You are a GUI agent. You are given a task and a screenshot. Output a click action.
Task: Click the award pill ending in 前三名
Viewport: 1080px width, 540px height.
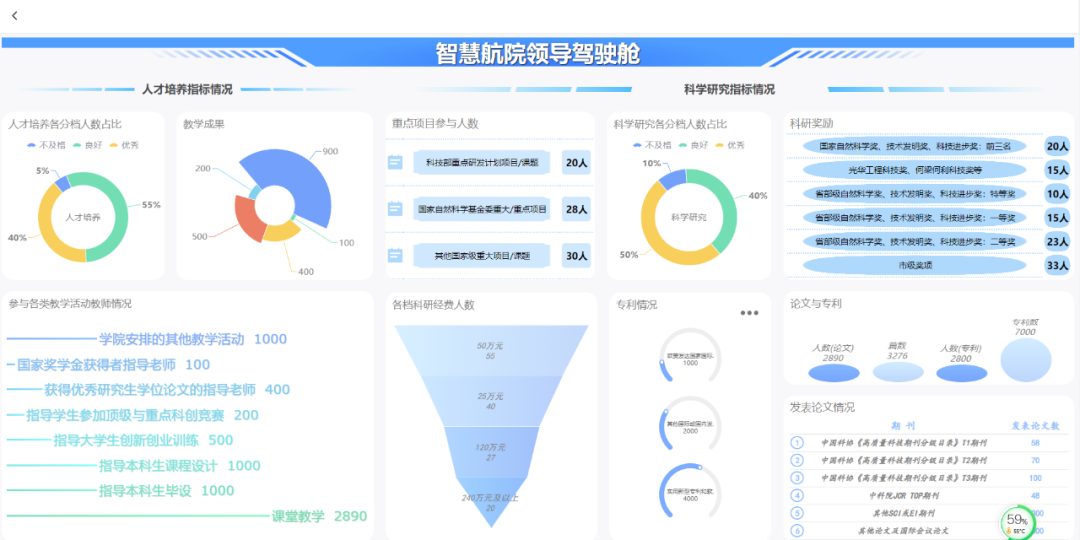point(915,146)
